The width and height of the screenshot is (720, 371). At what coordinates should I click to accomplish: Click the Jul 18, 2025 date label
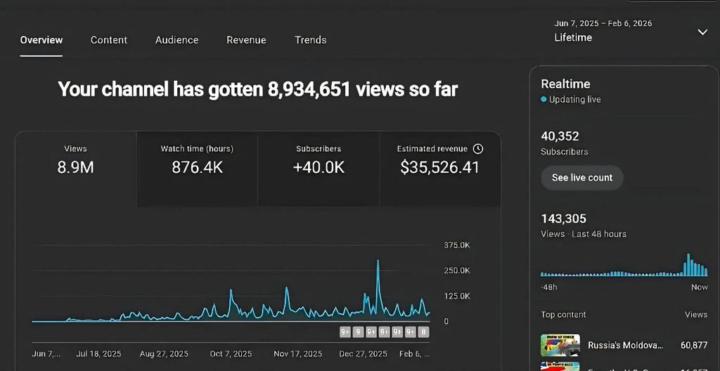[x=99, y=354]
